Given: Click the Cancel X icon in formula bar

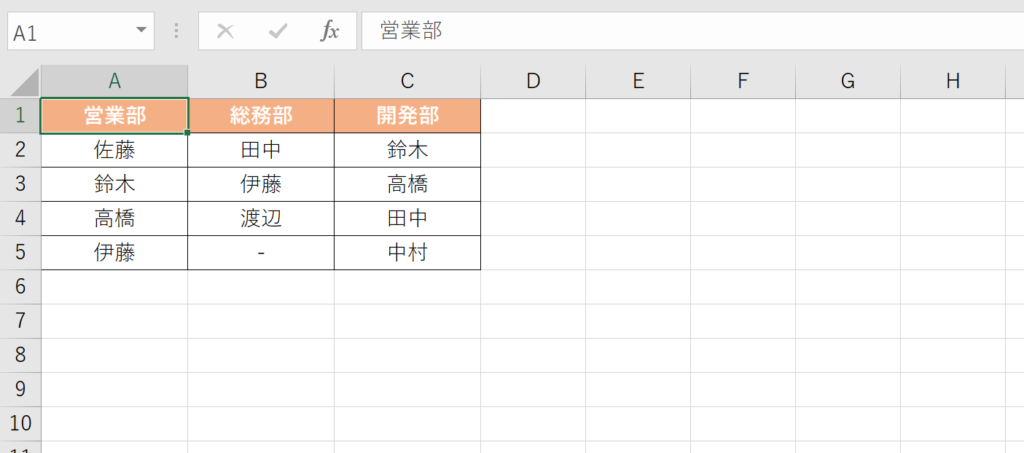Looking at the screenshot, I should coord(226,31).
